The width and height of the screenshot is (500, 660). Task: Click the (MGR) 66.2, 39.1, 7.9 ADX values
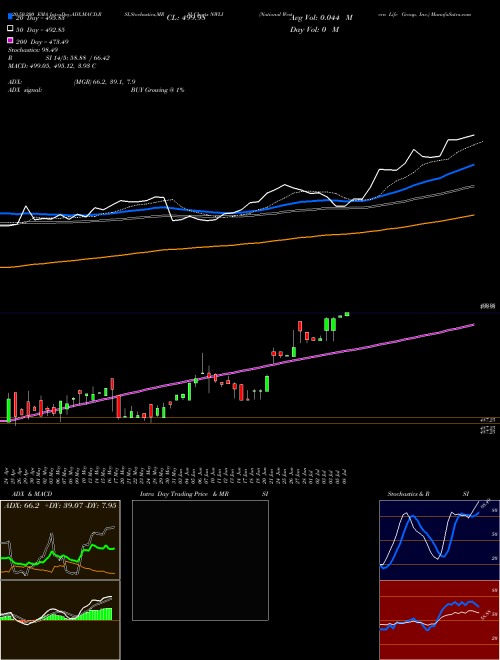(x=104, y=82)
